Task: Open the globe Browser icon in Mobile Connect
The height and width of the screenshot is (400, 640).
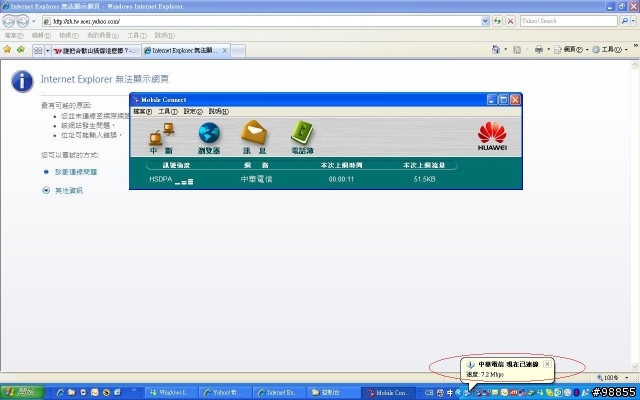Action: (209, 138)
